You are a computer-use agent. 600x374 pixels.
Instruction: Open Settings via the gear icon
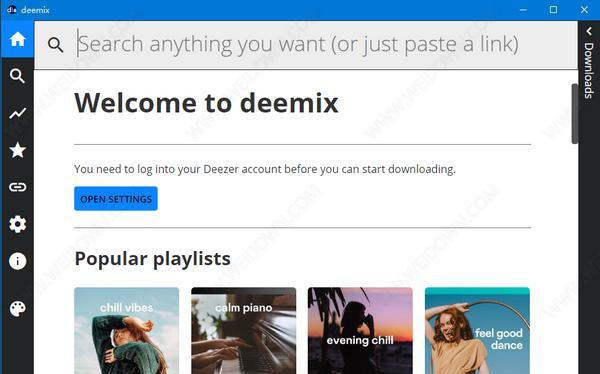[18, 224]
